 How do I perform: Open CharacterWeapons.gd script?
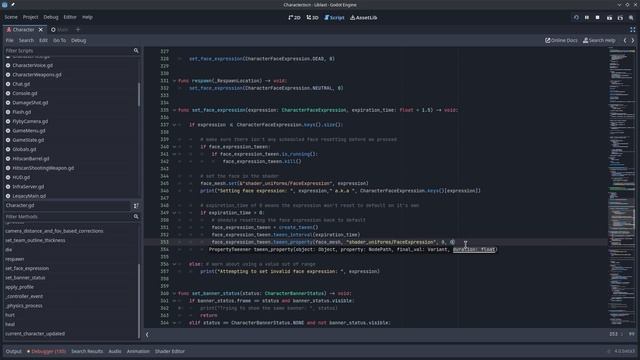point(37,75)
